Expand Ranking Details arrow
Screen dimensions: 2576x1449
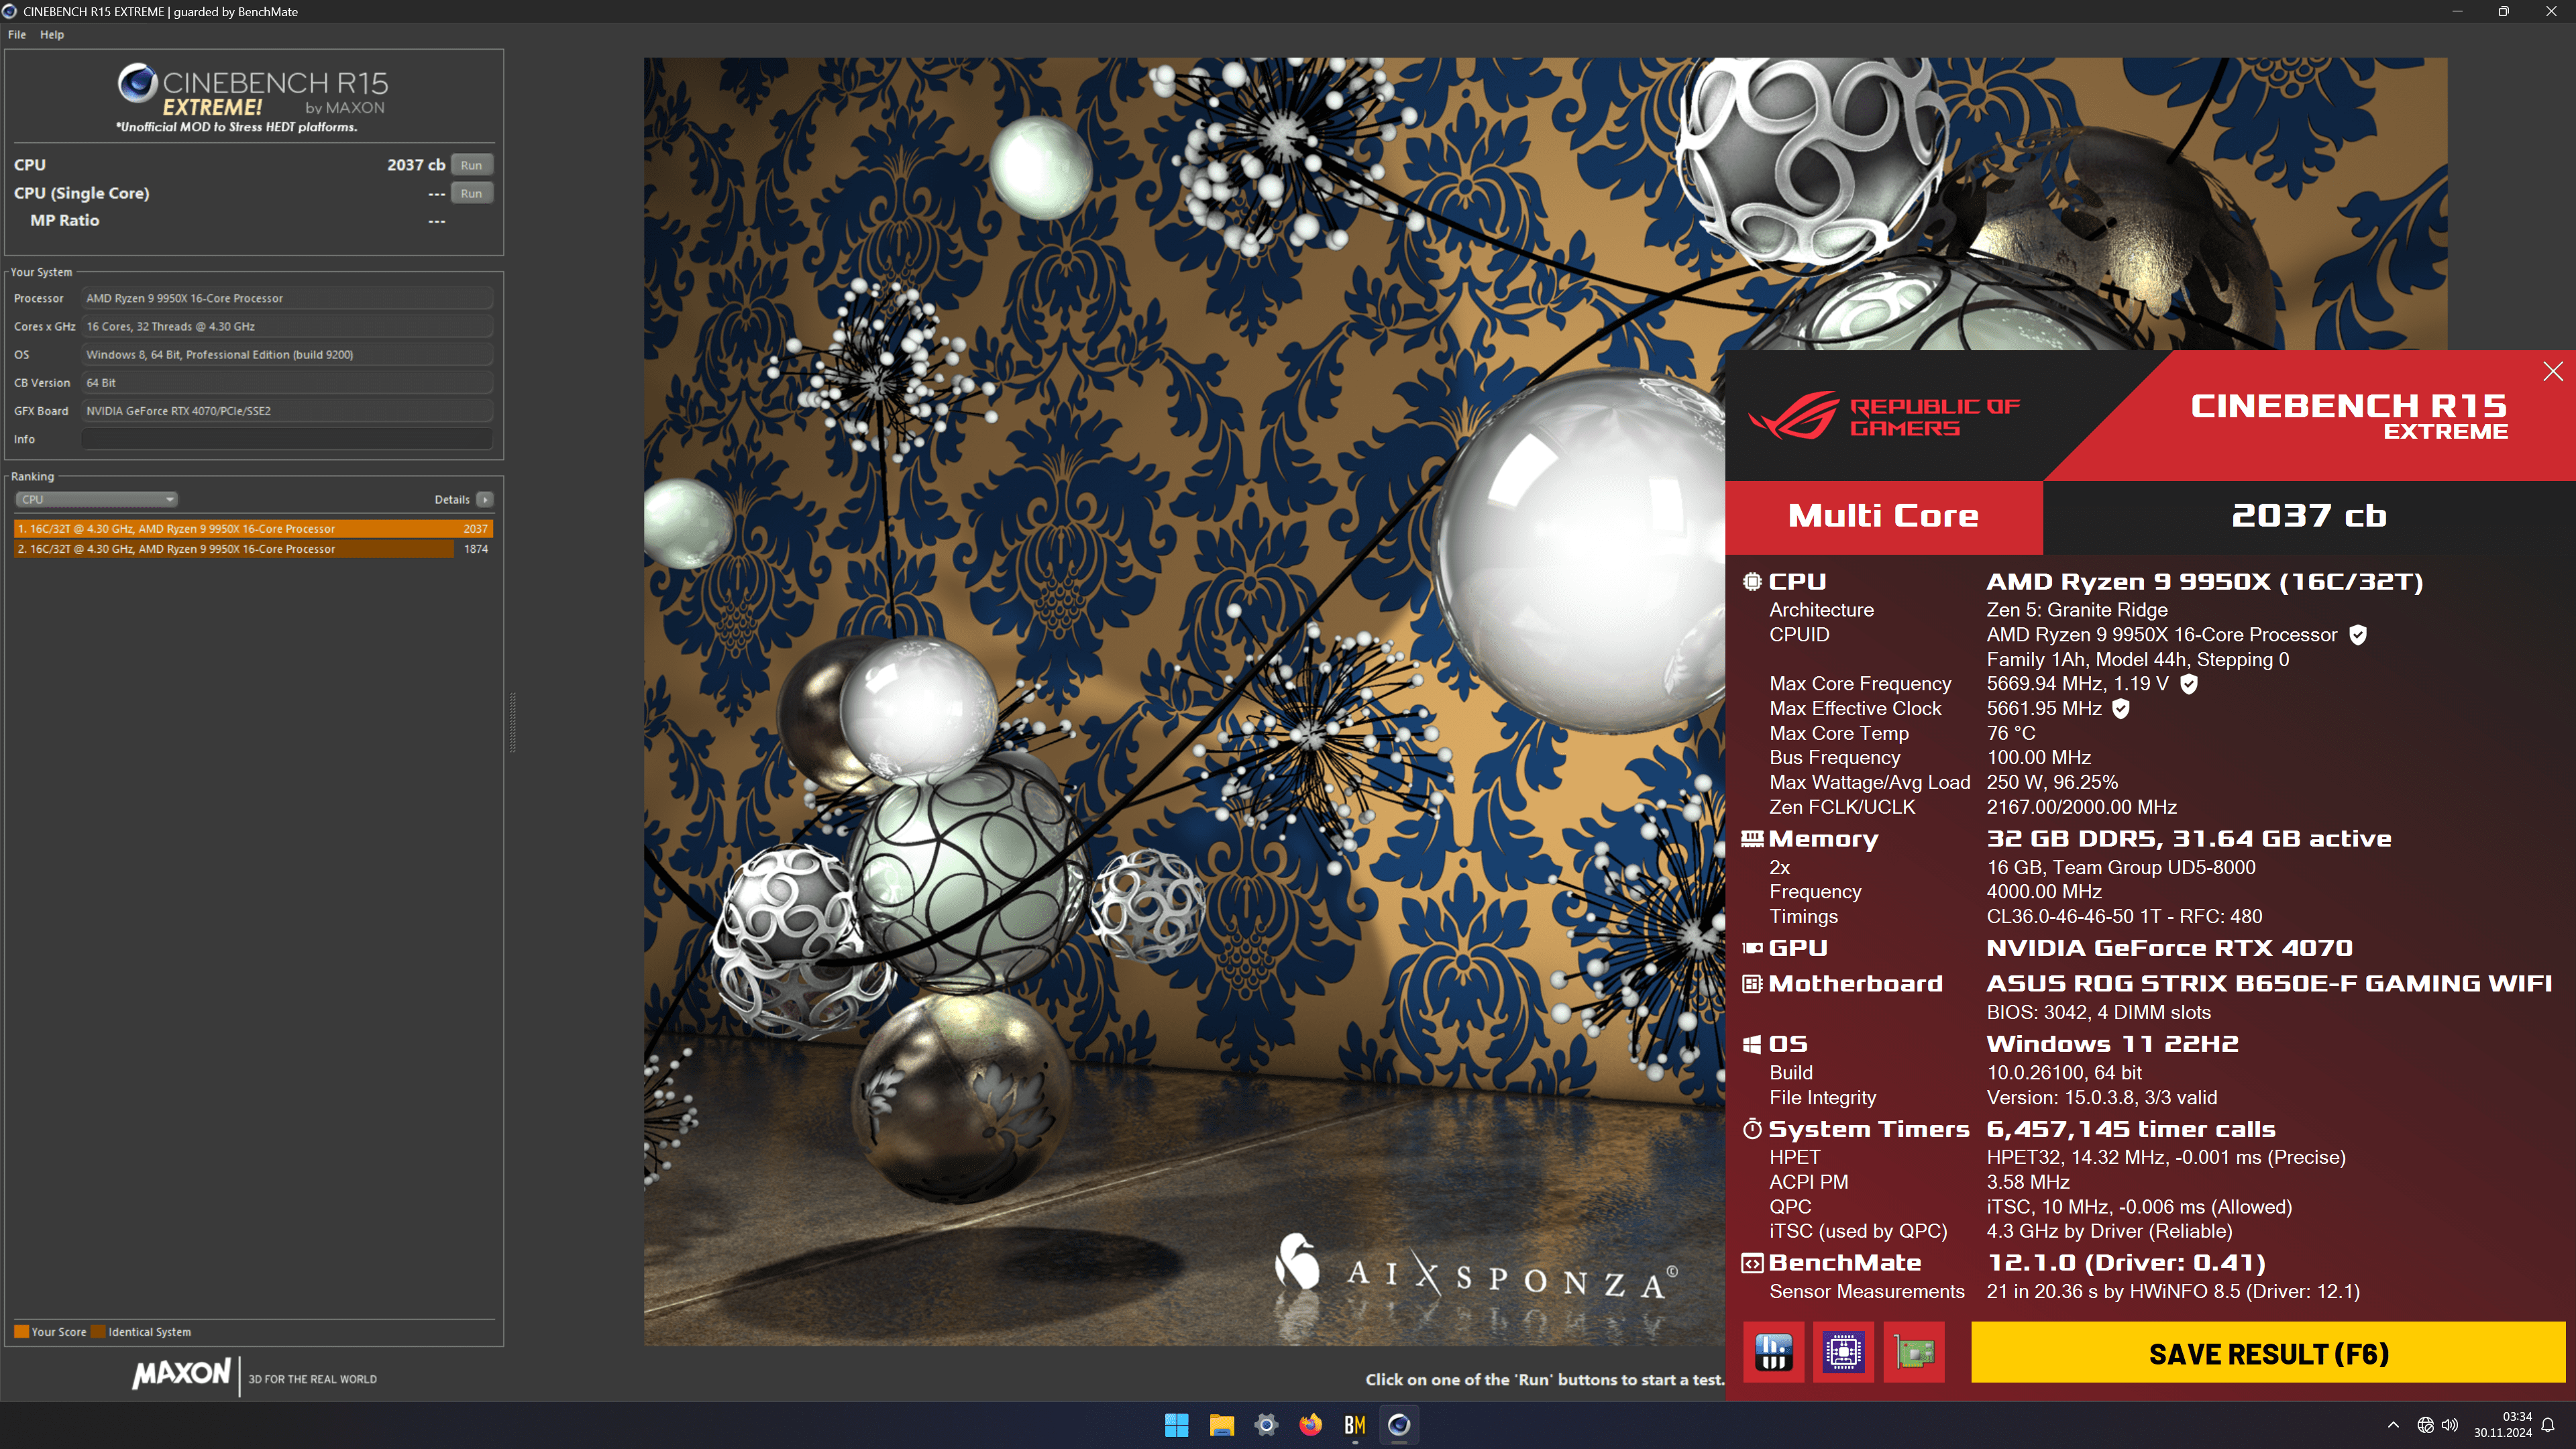click(x=485, y=499)
